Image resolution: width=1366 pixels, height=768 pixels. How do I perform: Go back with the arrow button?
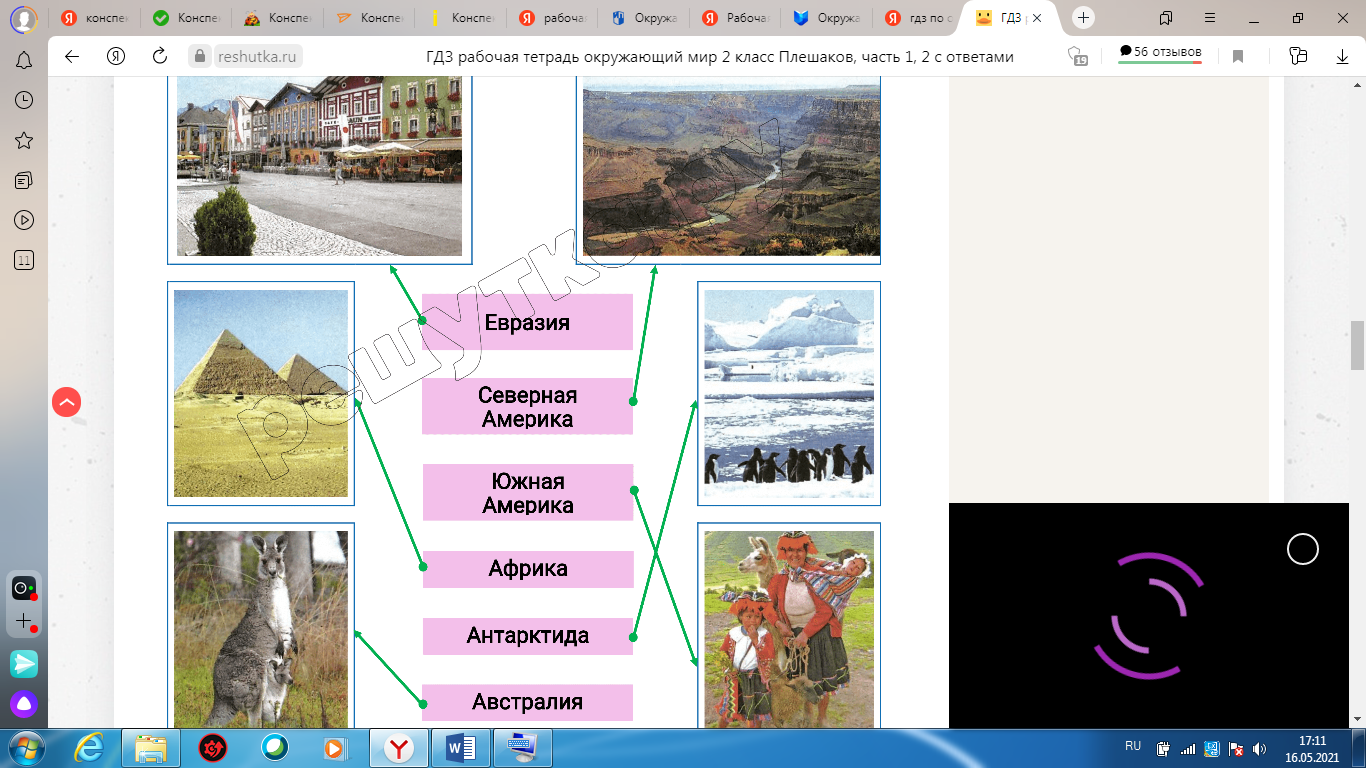[71, 57]
